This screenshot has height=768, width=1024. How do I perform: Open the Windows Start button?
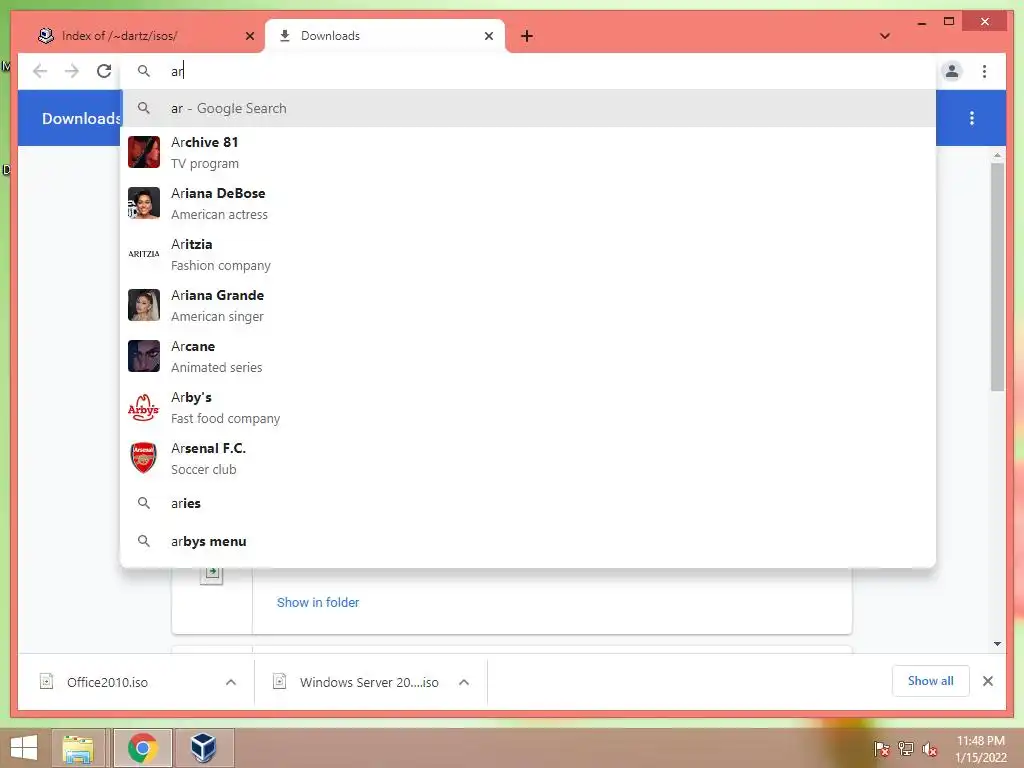click(24, 748)
